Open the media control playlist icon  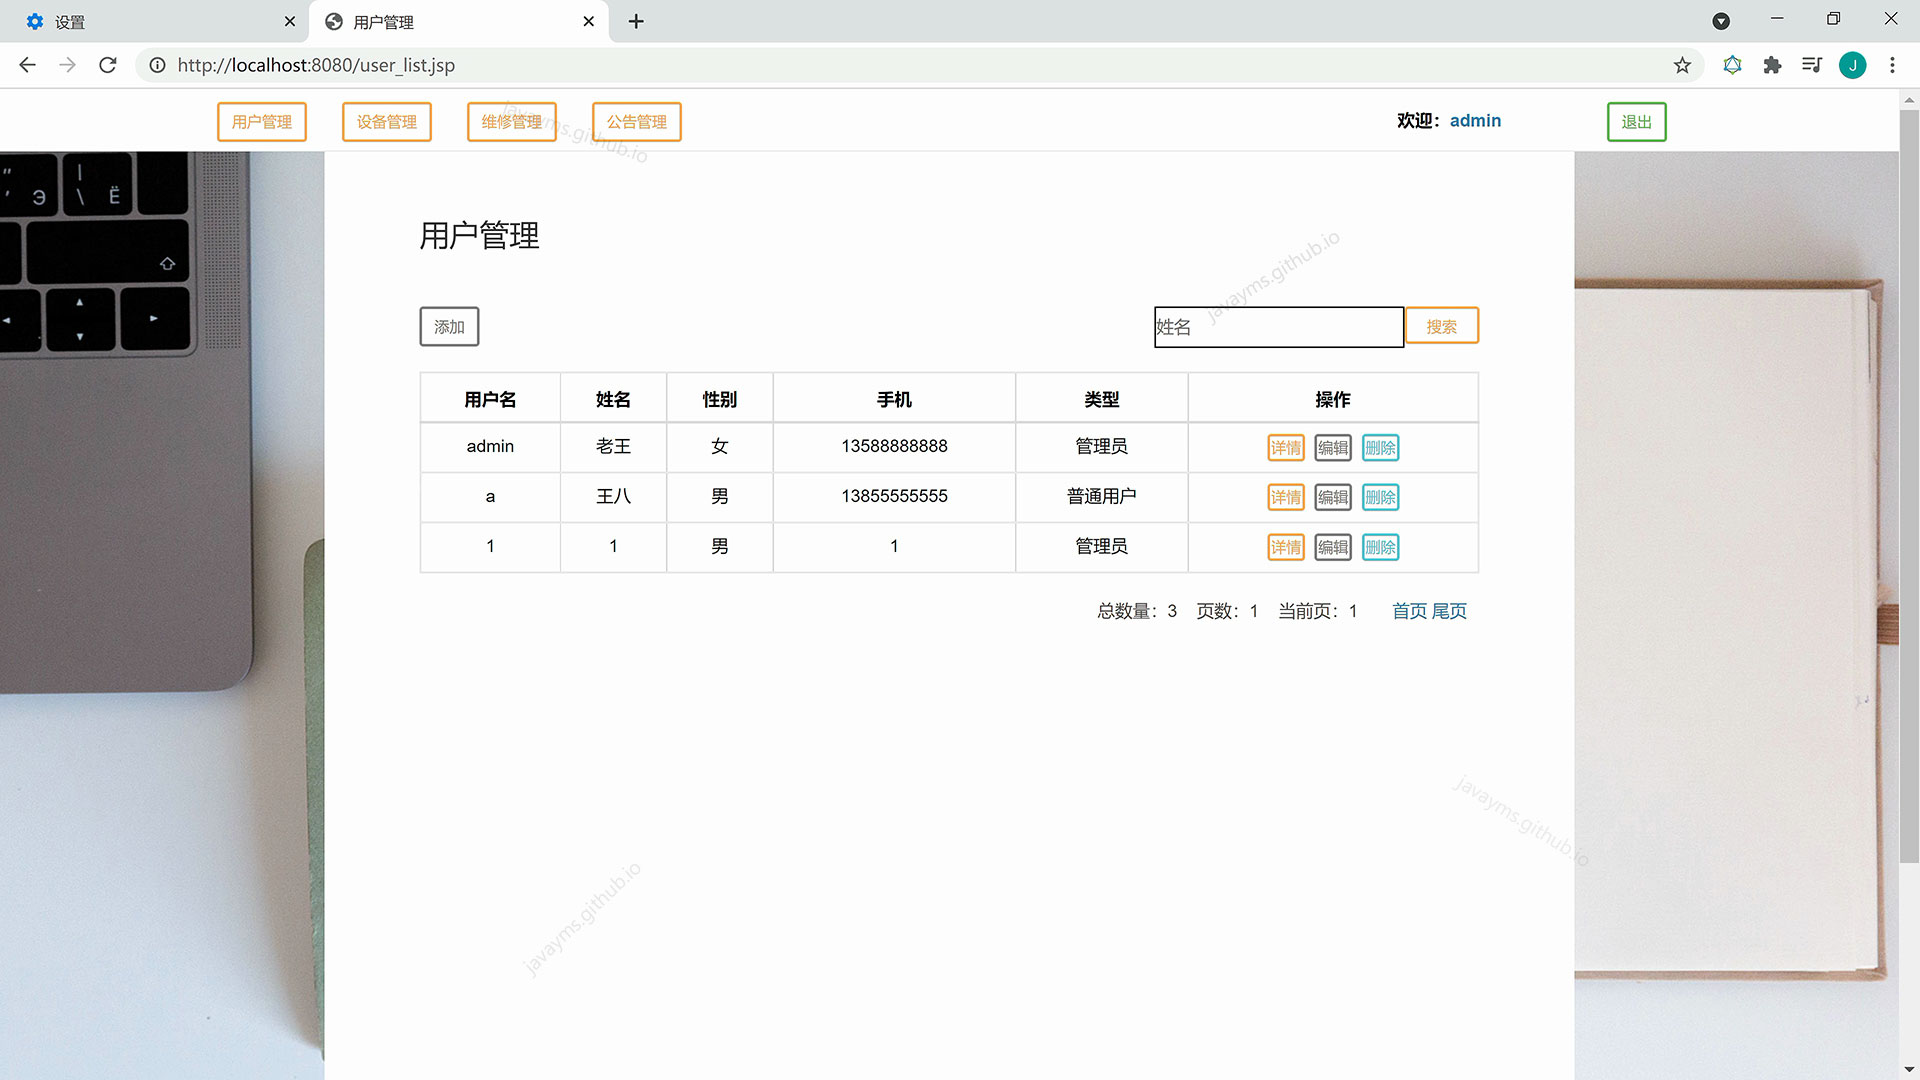click(1811, 65)
